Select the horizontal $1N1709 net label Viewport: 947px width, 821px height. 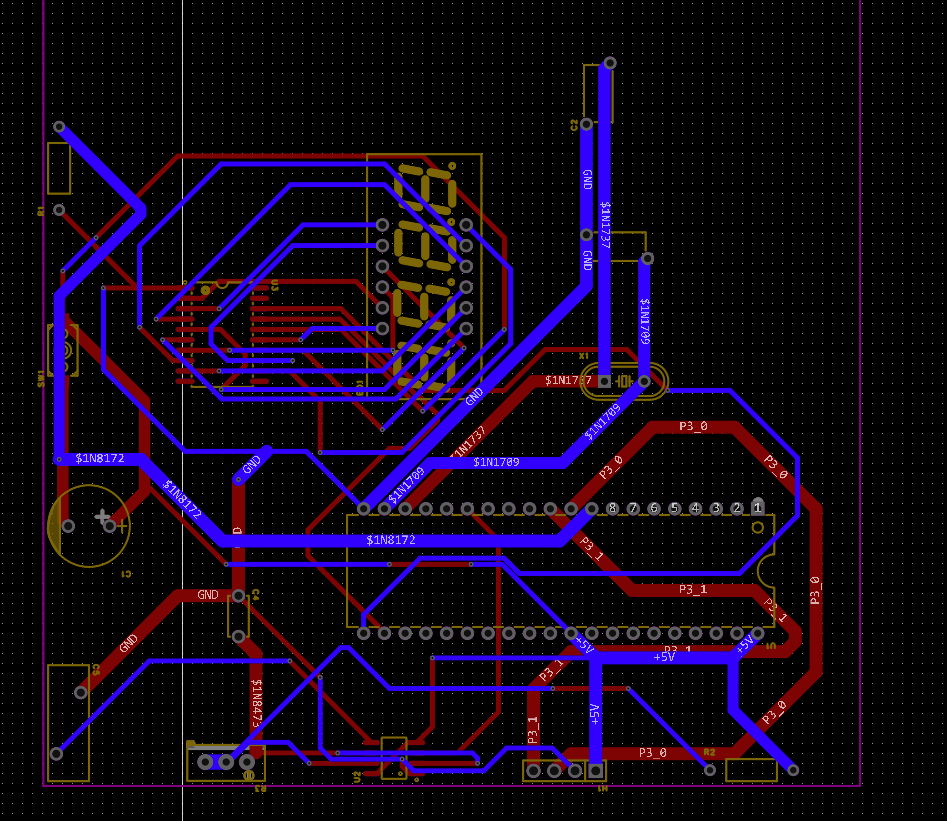point(496,462)
